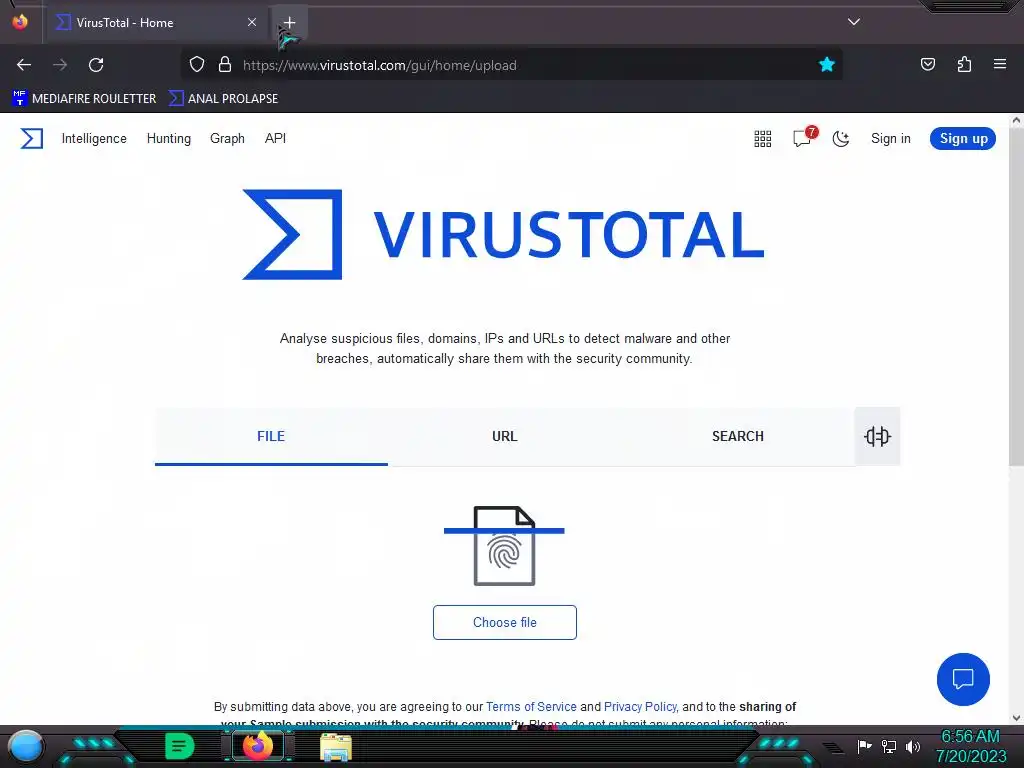Click the Choose file button
This screenshot has height=768, width=1024.
pyautogui.click(x=504, y=622)
